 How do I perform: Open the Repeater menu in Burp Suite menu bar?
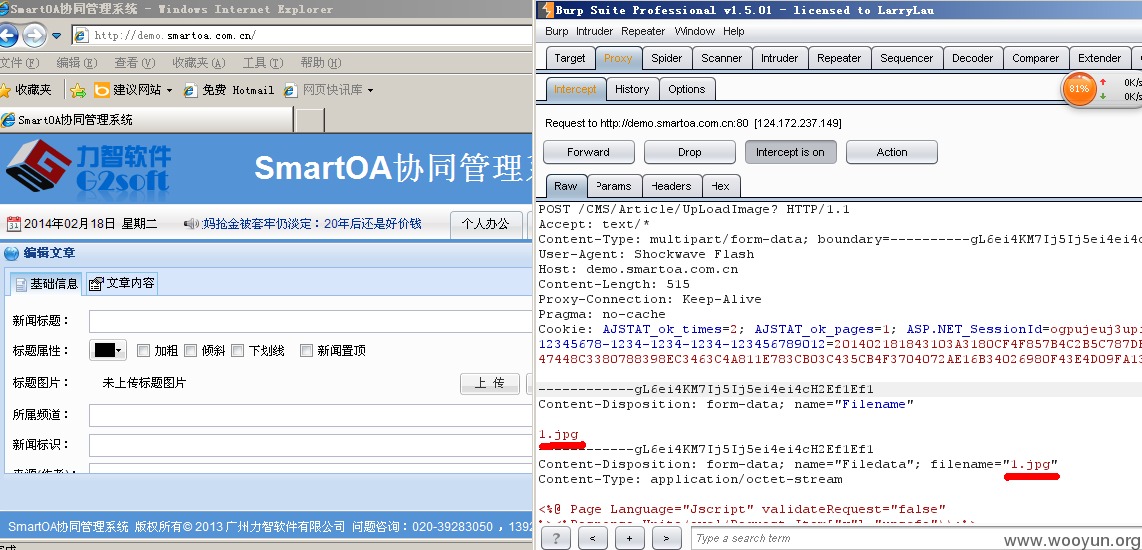click(x=643, y=31)
